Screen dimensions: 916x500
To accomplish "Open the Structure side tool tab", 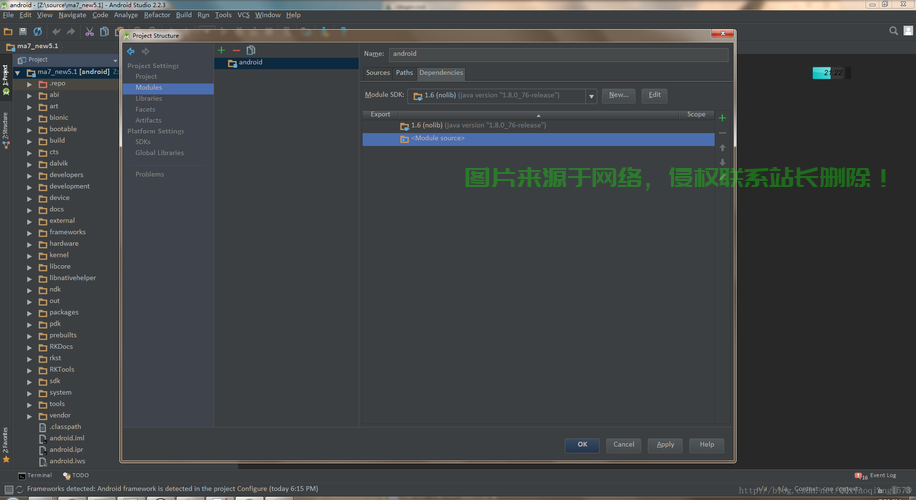I will [x=5, y=130].
